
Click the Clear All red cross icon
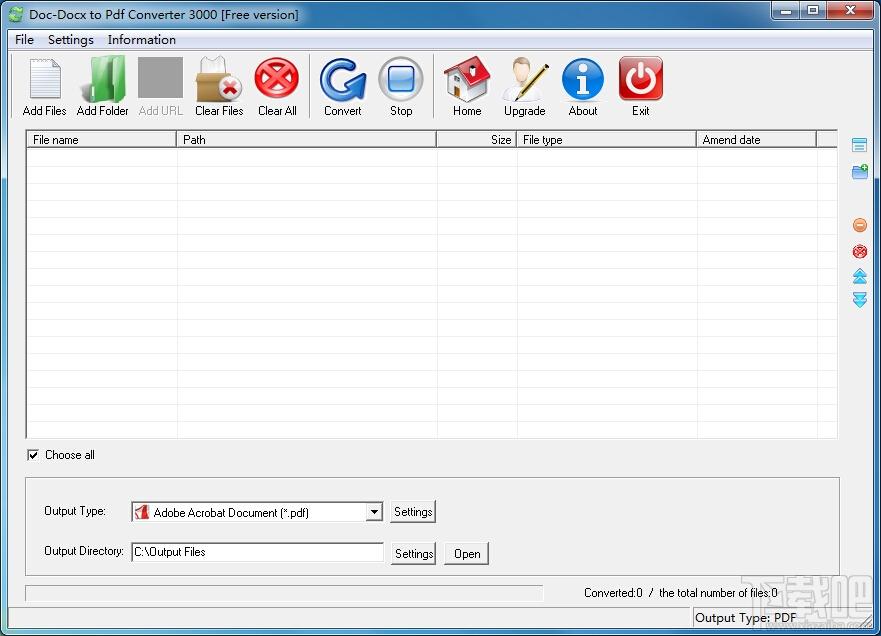pos(276,78)
